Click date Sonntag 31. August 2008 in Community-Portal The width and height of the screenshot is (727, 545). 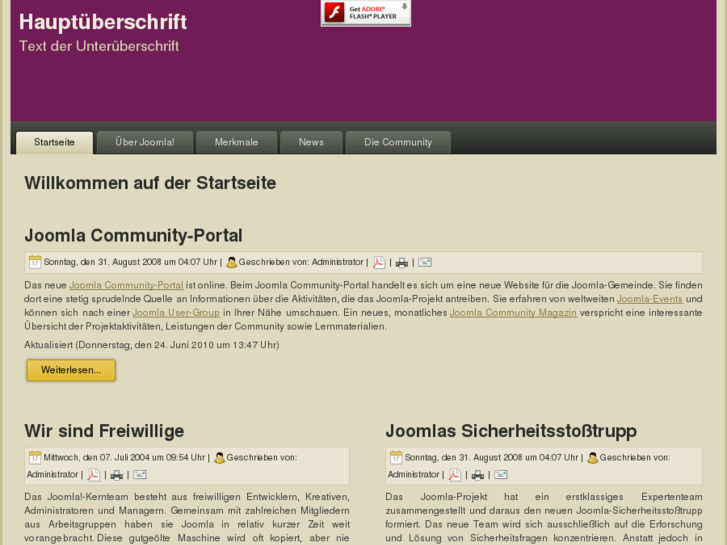[130, 262]
